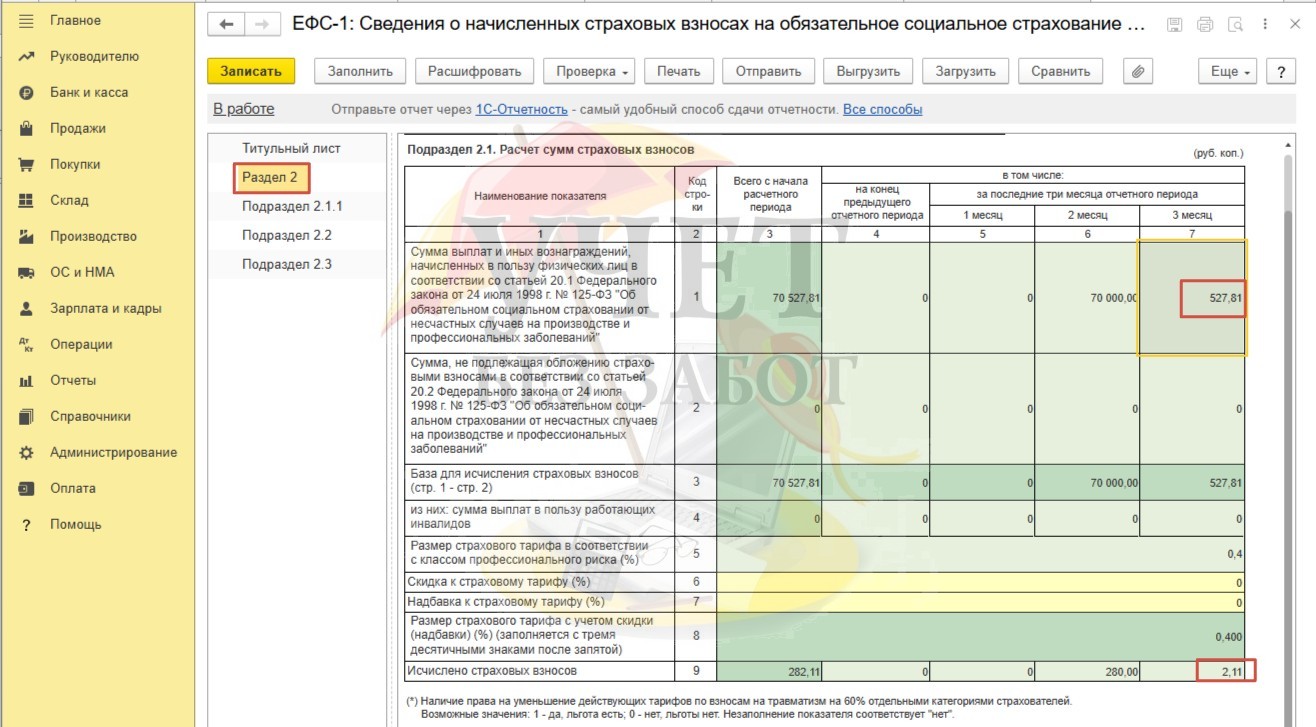Open Банк и касса menu item
The height and width of the screenshot is (727, 1316).
point(89,92)
